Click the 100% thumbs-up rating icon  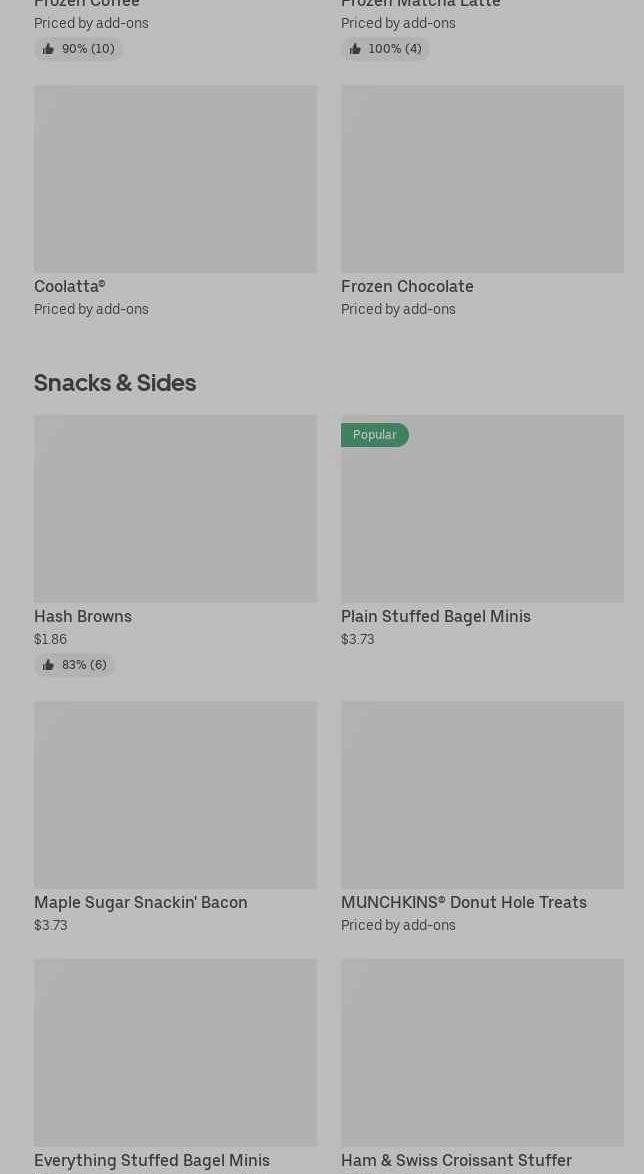(x=355, y=49)
